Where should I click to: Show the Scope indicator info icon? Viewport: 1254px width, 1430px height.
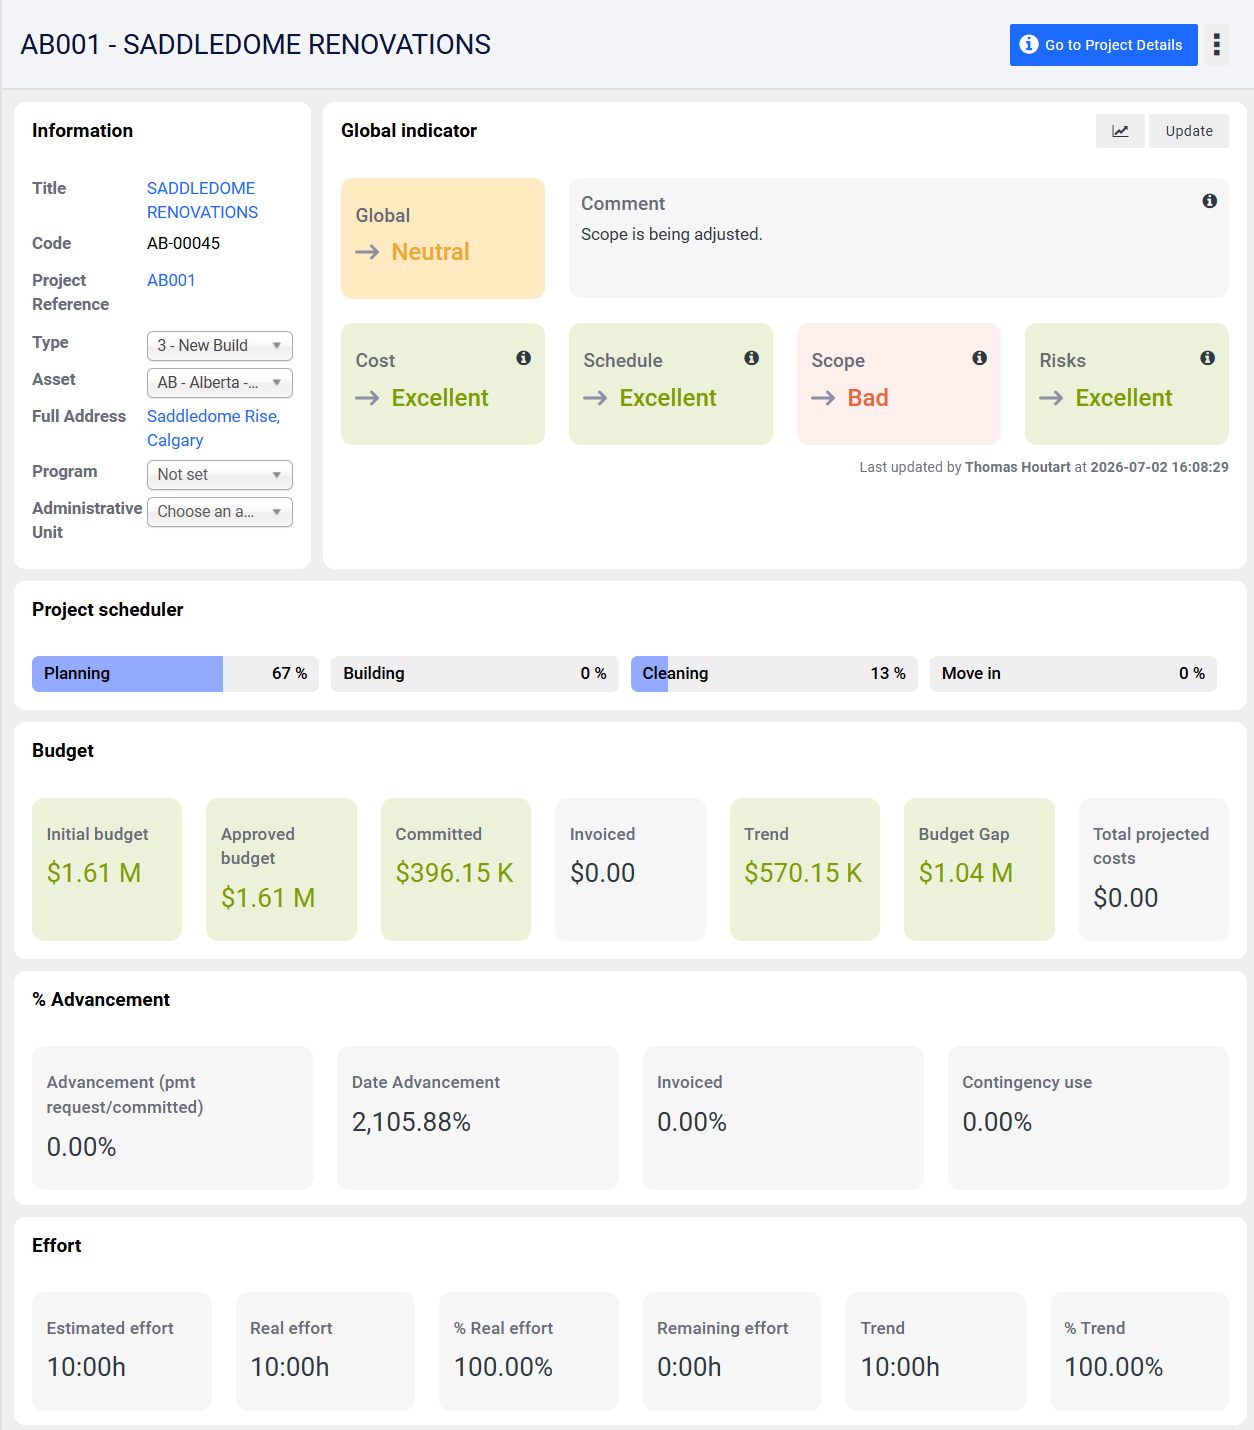(x=979, y=358)
